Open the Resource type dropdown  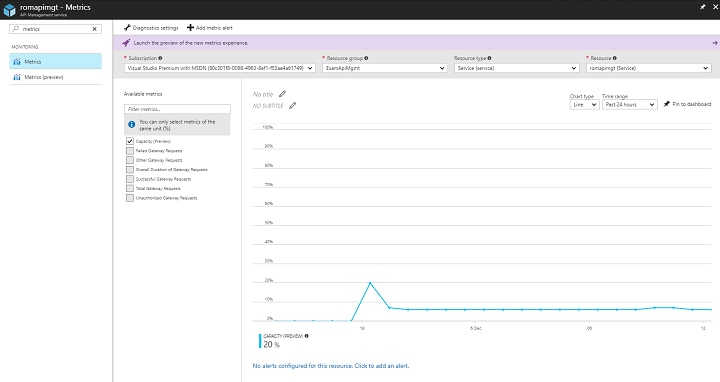point(517,68)
